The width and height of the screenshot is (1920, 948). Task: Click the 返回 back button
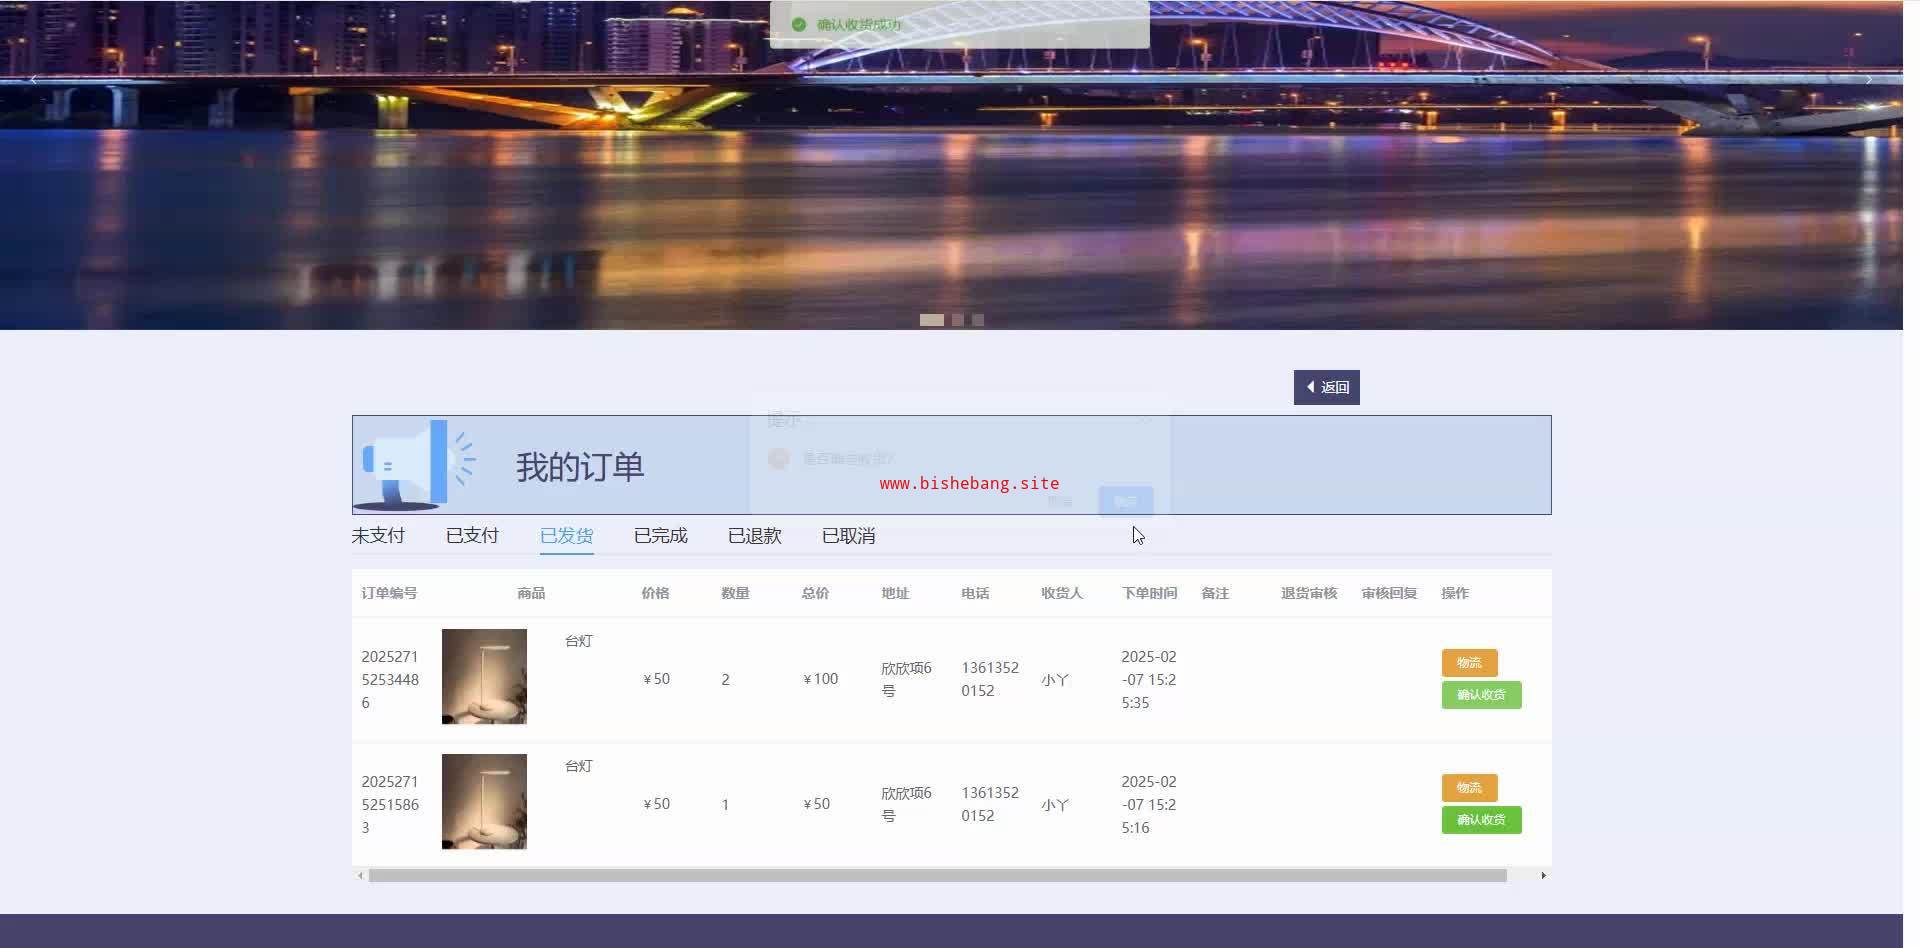1327,387
